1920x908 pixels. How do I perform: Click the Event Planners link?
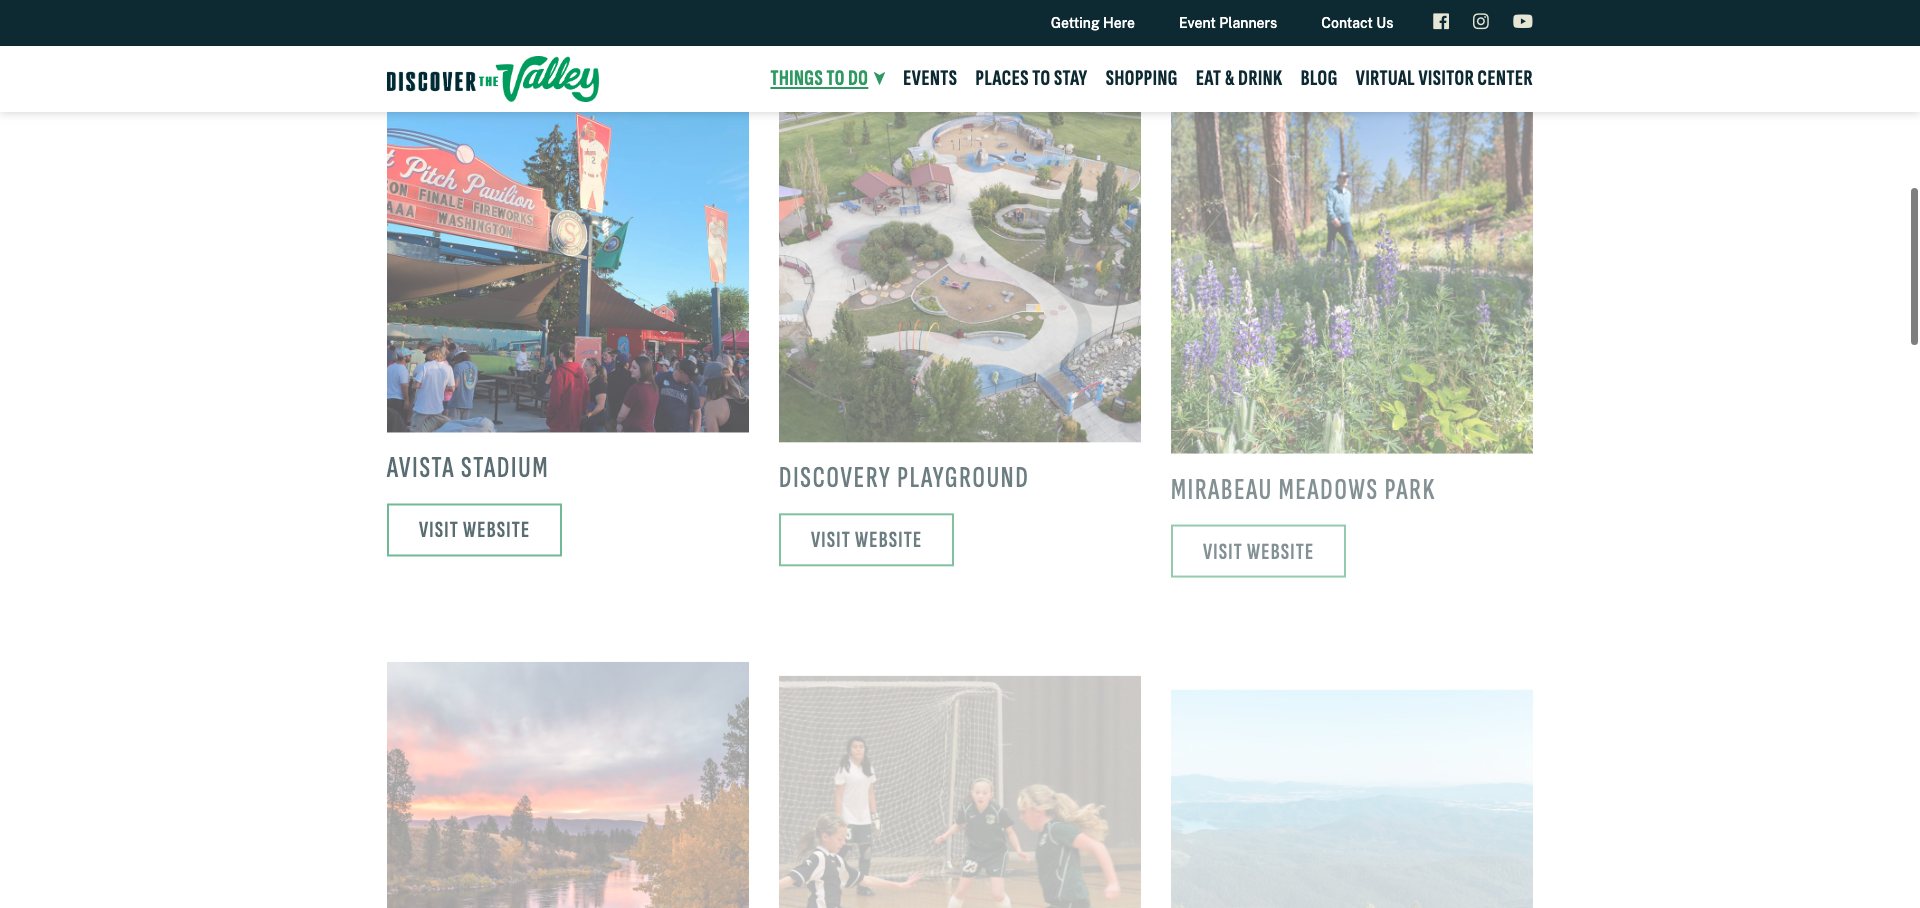(x=1228, y=23)
